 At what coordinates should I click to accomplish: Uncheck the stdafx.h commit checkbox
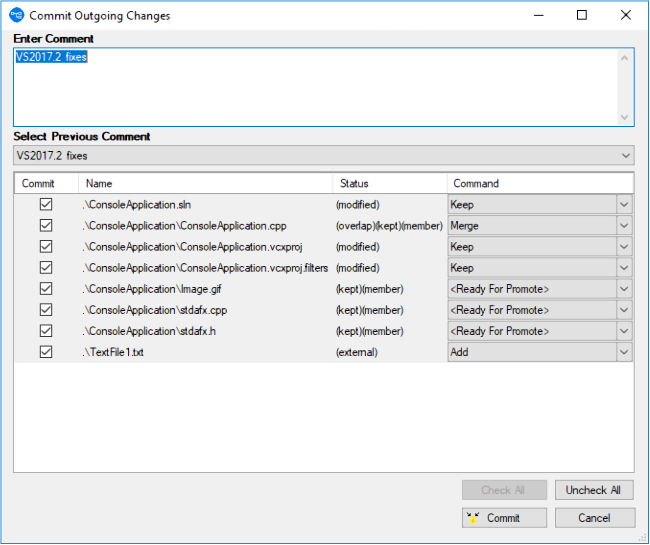point(45,331)
